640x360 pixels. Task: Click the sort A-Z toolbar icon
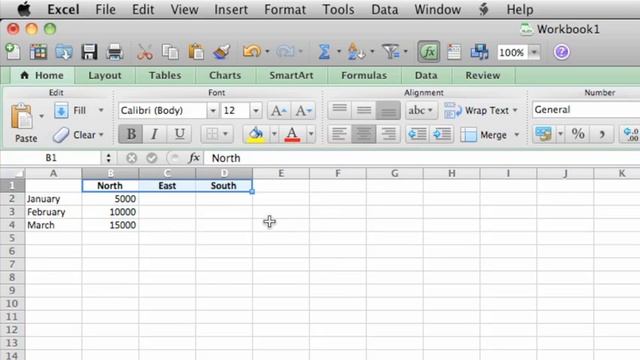pyautogui.click(x=356, y=52)
